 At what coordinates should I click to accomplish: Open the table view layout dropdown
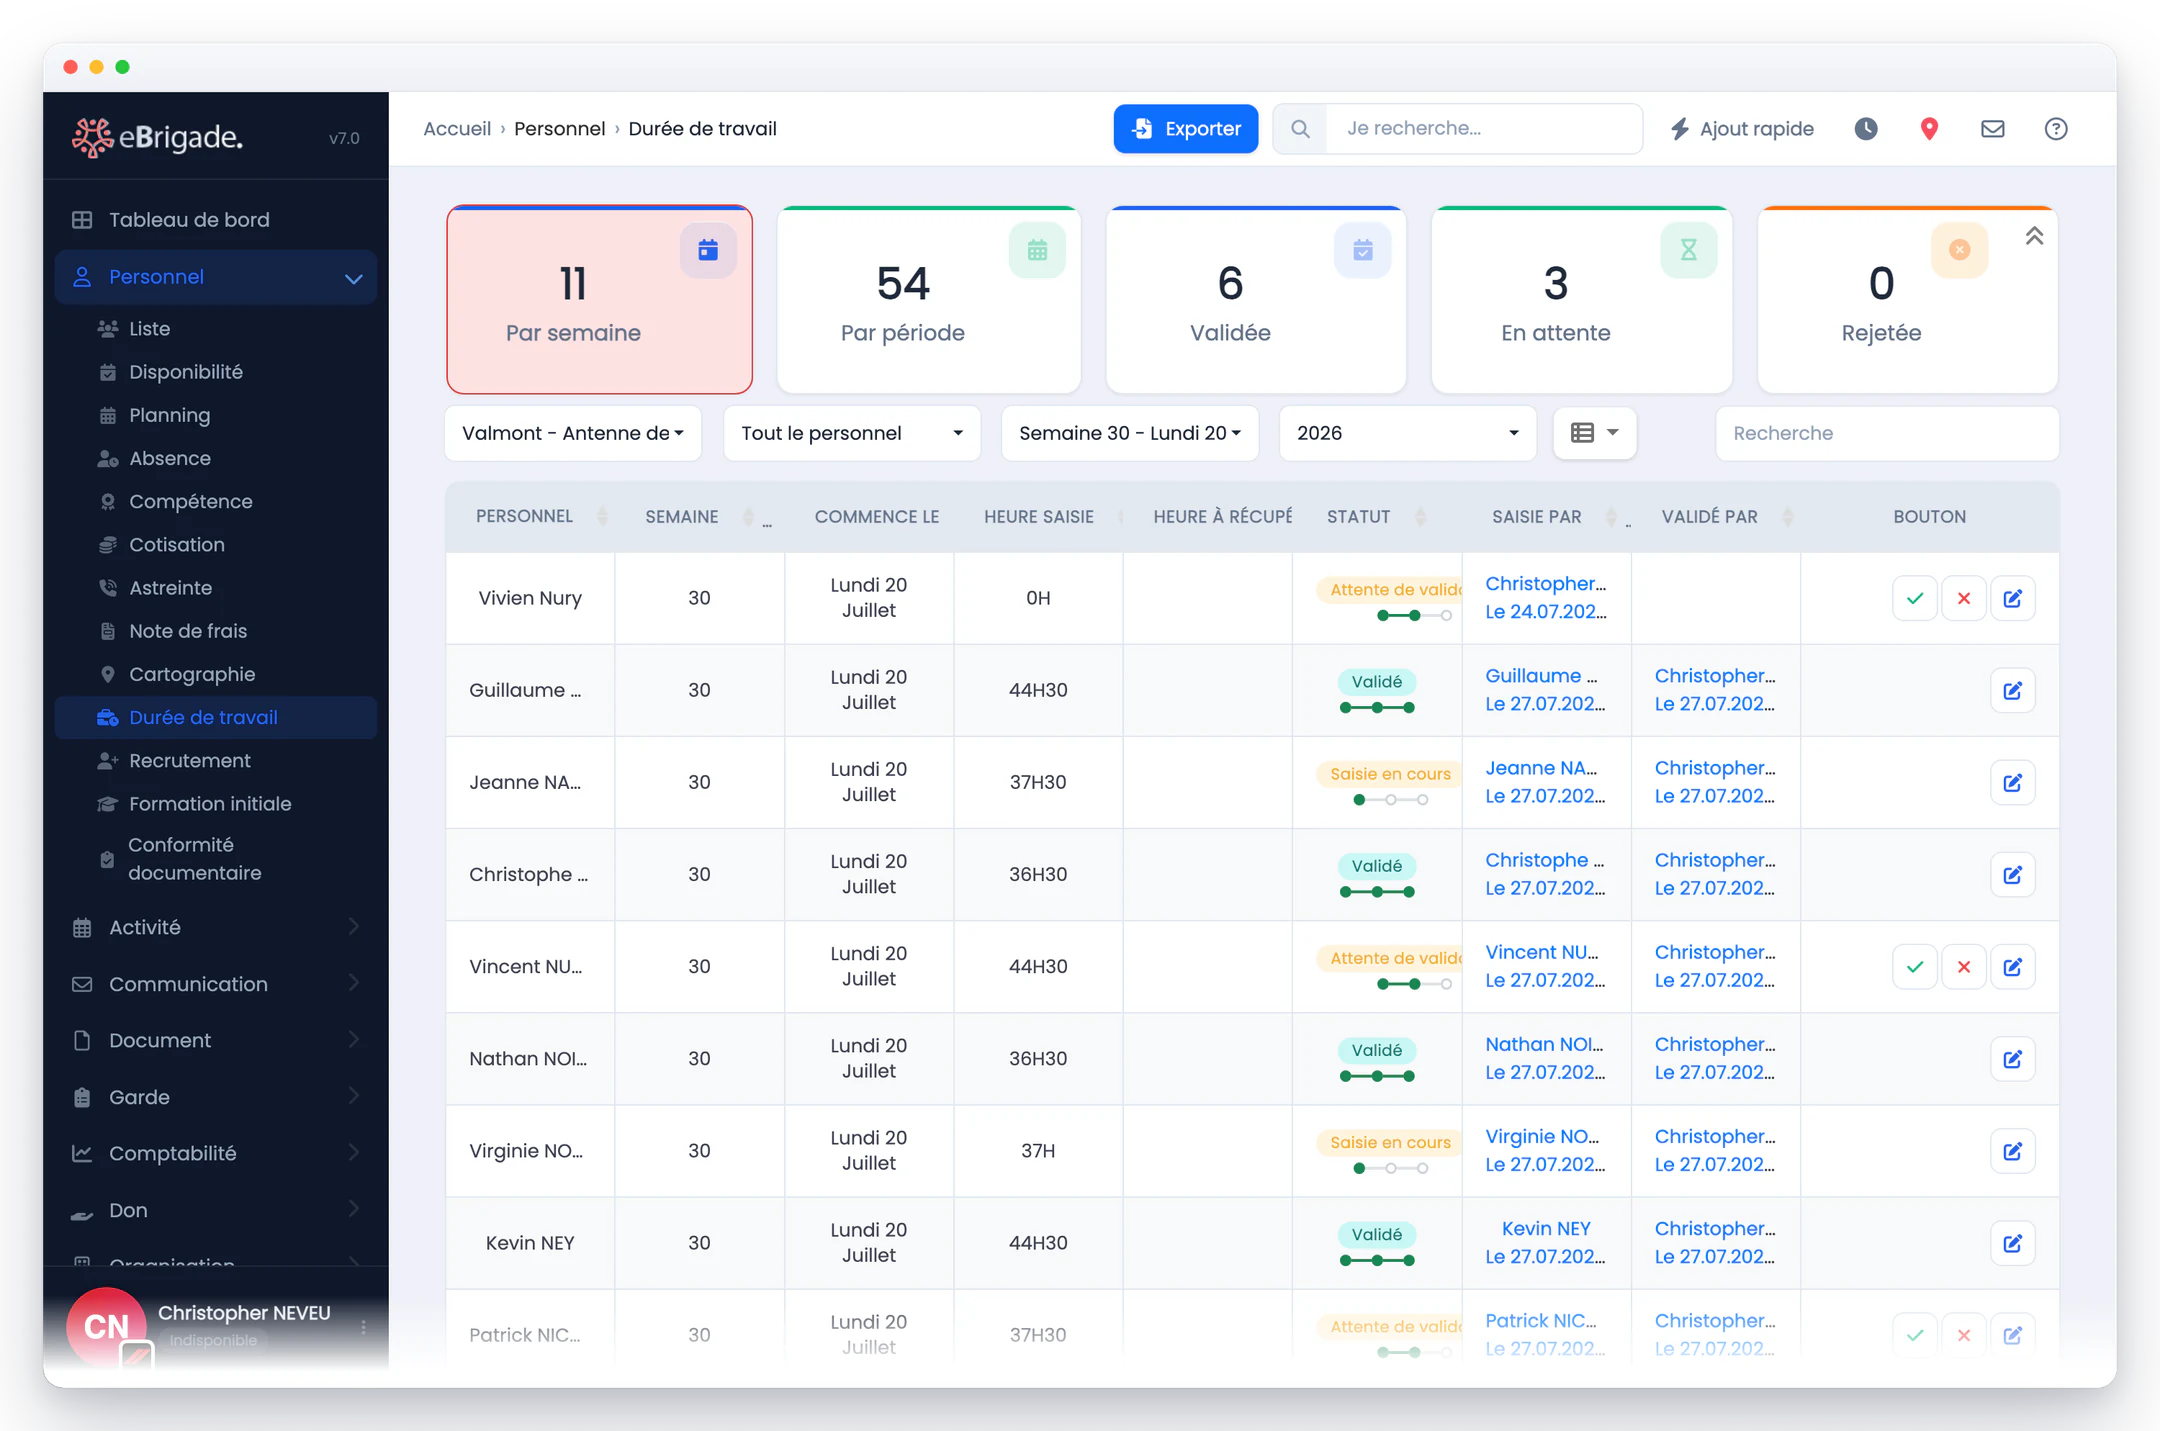coord(1594,433)
